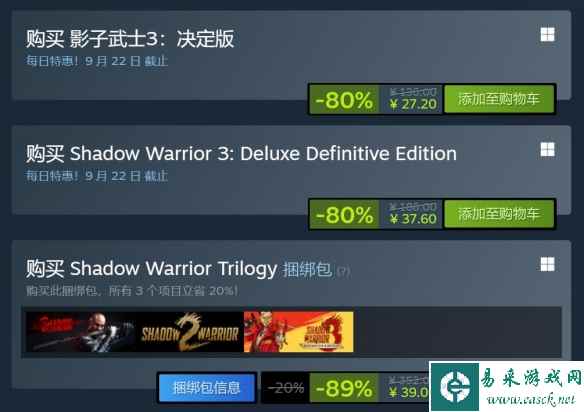
Task: Click Windows icon on Shadow Warrior Trilogy bundle
Action: (548, 264)
